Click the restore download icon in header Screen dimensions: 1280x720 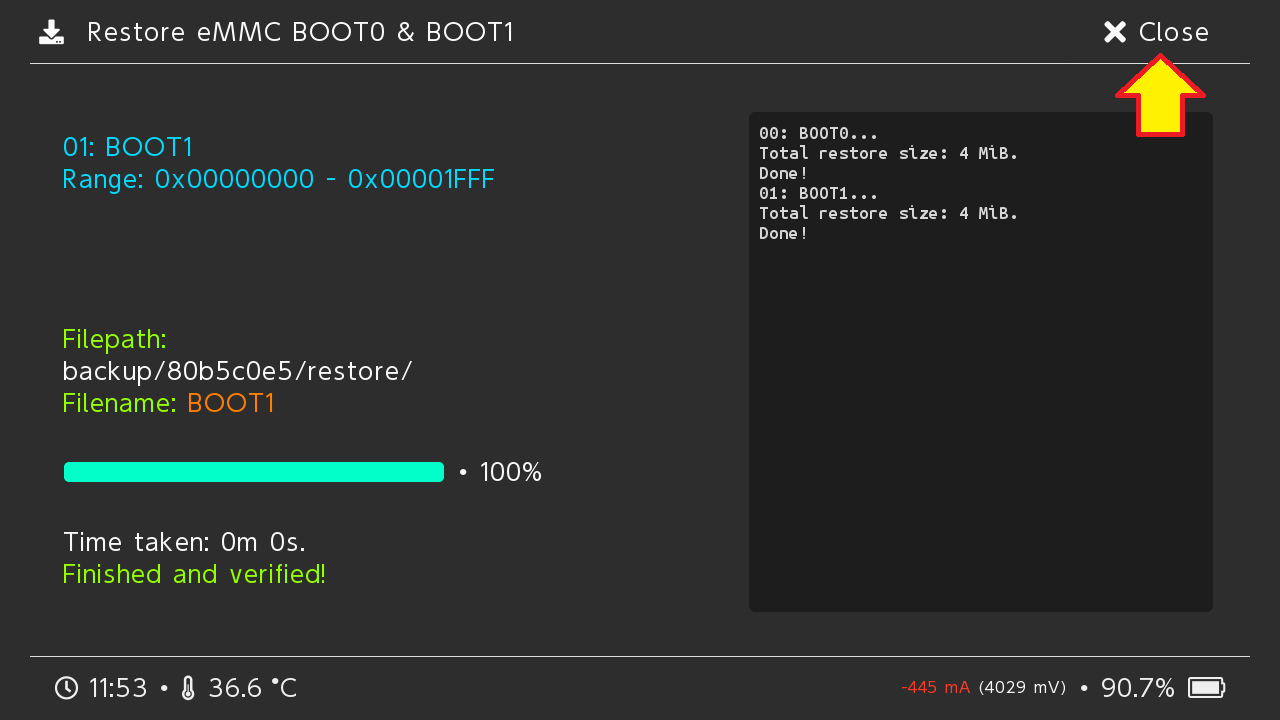pos(51,33)
